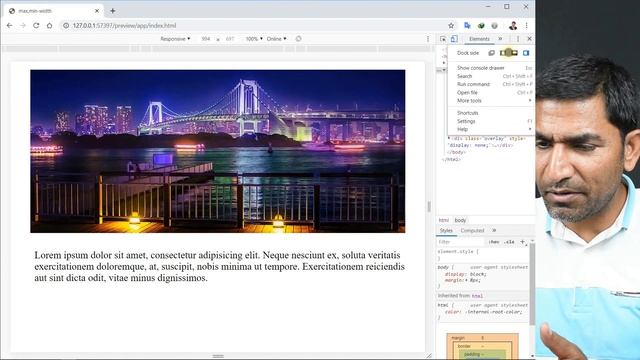Edit the viewport height field
Screen dimensions: 640x360
230,39
